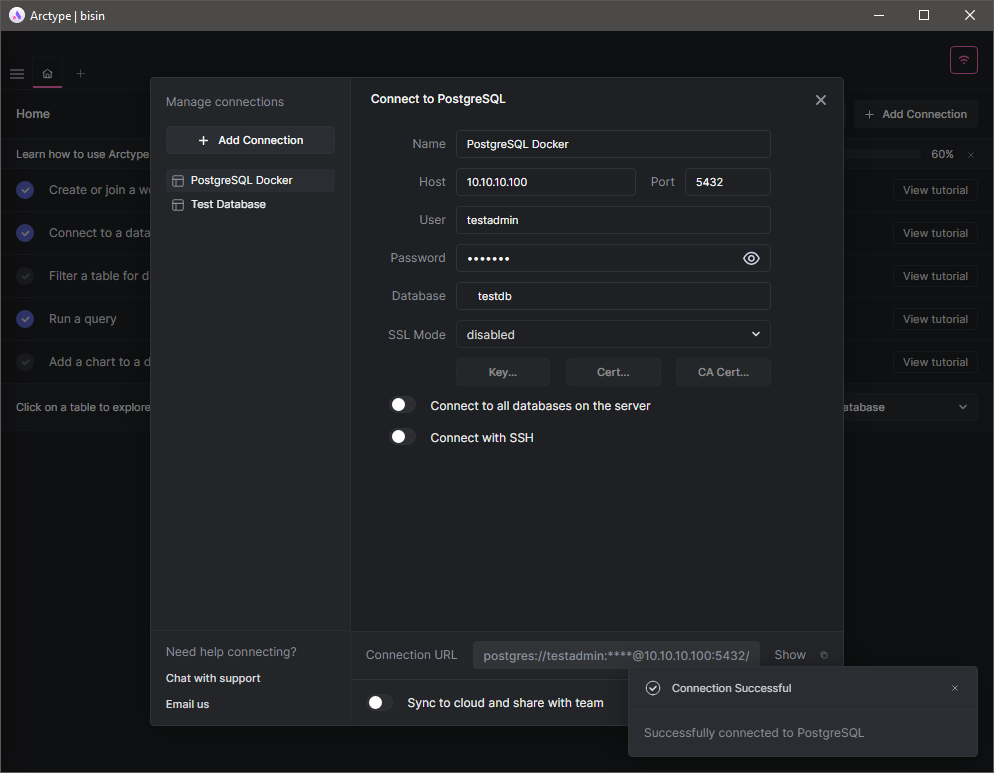
Task: Toggle Sync to cloud and share
Action: [379, 703]
